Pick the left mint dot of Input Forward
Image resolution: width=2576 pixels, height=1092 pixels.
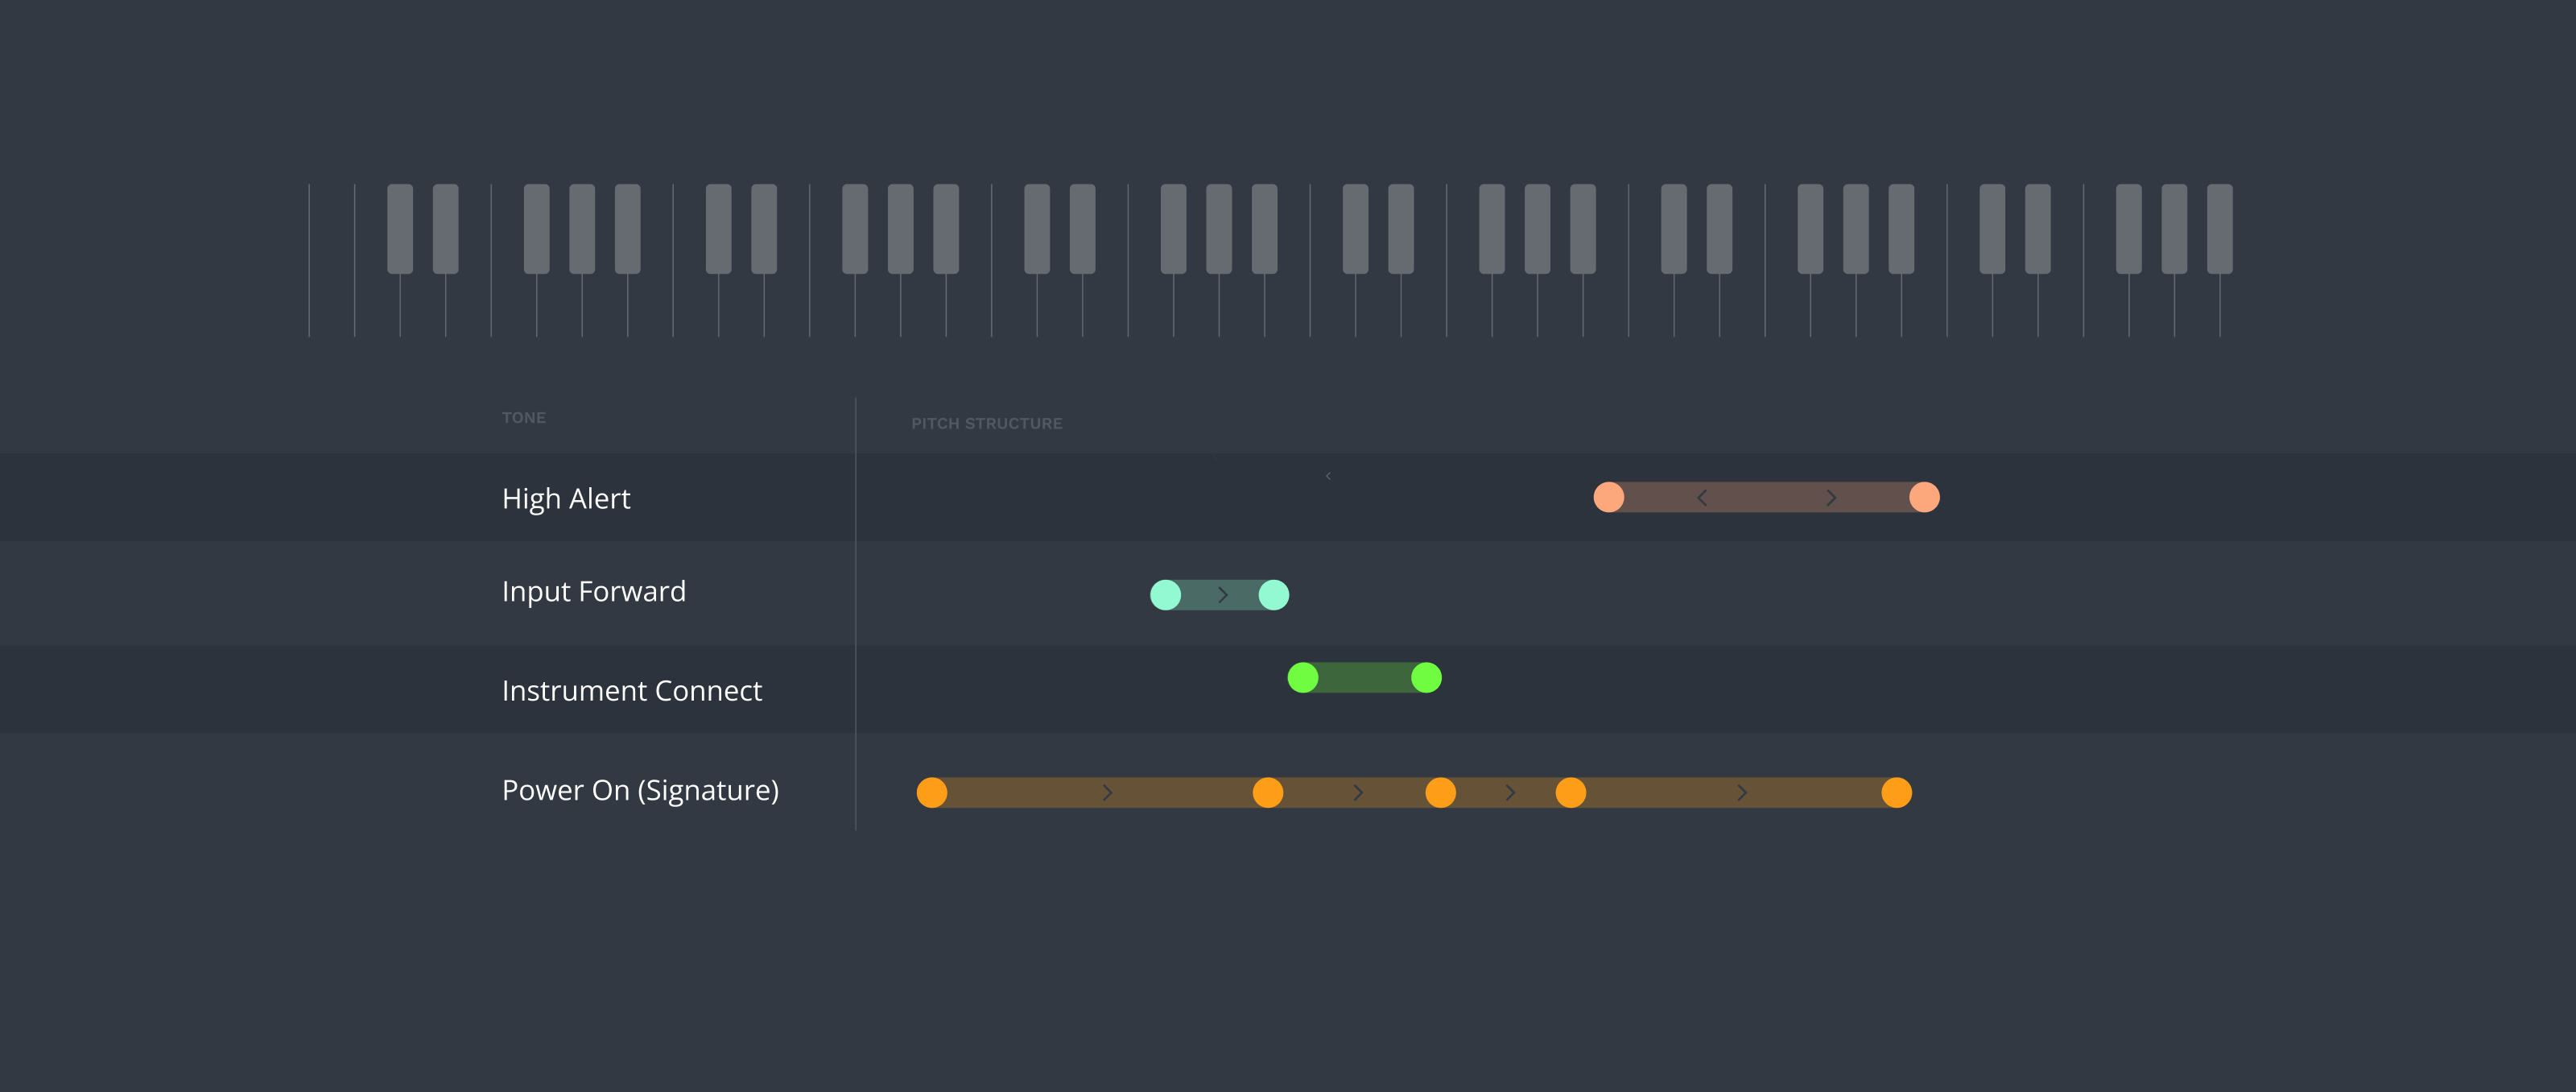pos(1166,595)
